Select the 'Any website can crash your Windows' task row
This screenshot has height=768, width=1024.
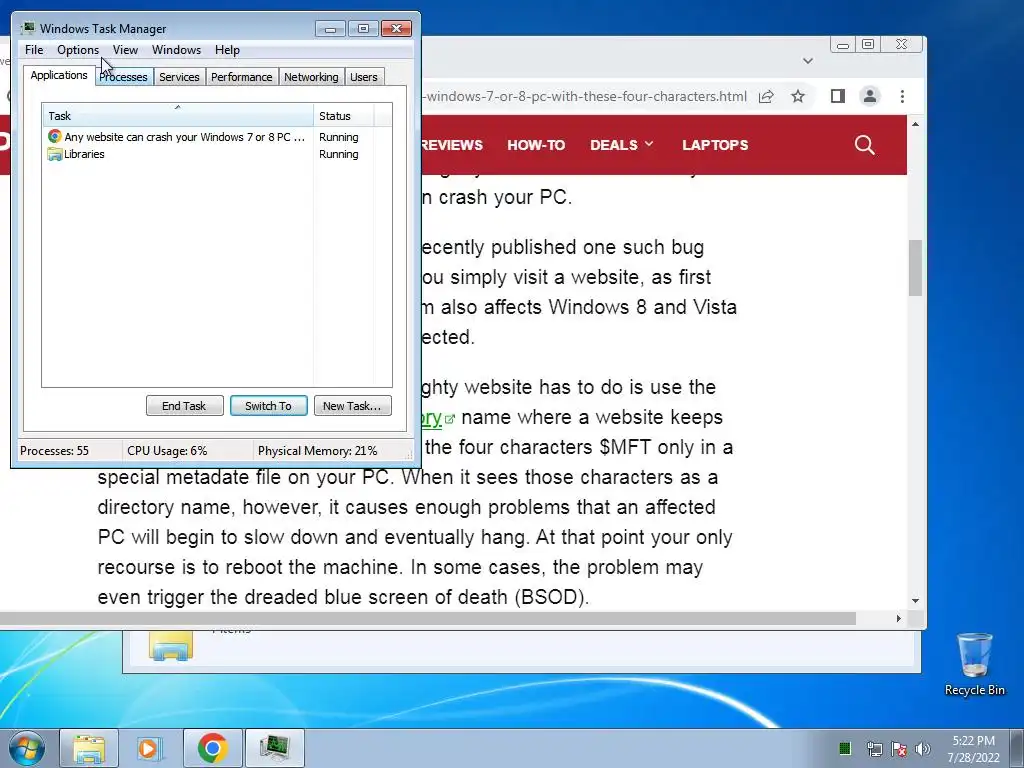176,137
